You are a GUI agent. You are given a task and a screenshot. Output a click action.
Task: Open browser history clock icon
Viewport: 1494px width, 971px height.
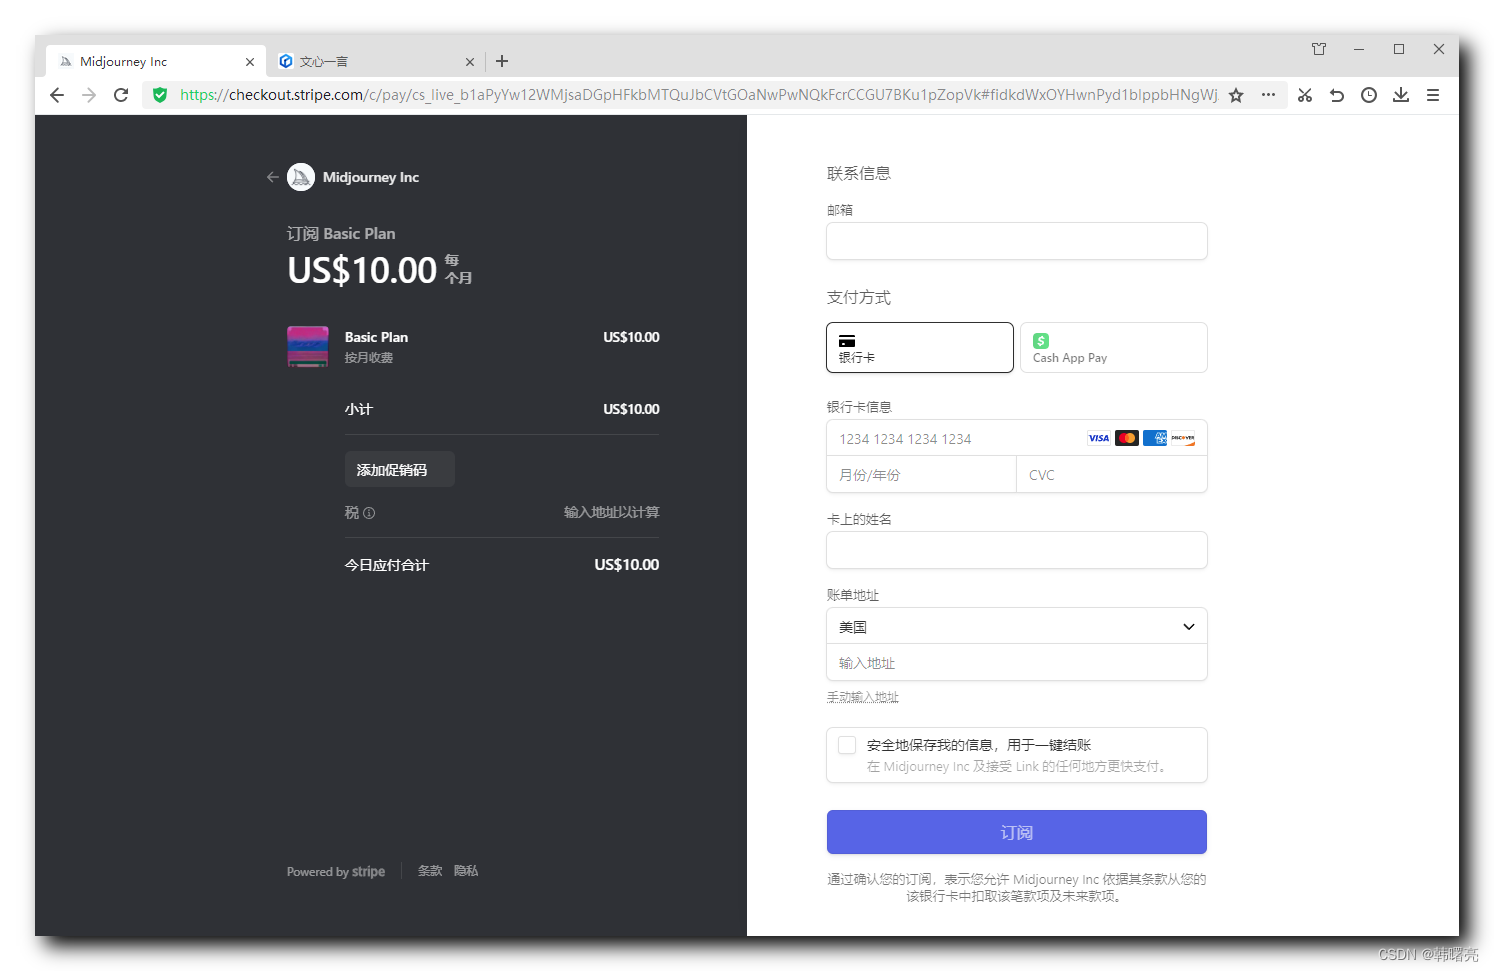pos(1369,95)
